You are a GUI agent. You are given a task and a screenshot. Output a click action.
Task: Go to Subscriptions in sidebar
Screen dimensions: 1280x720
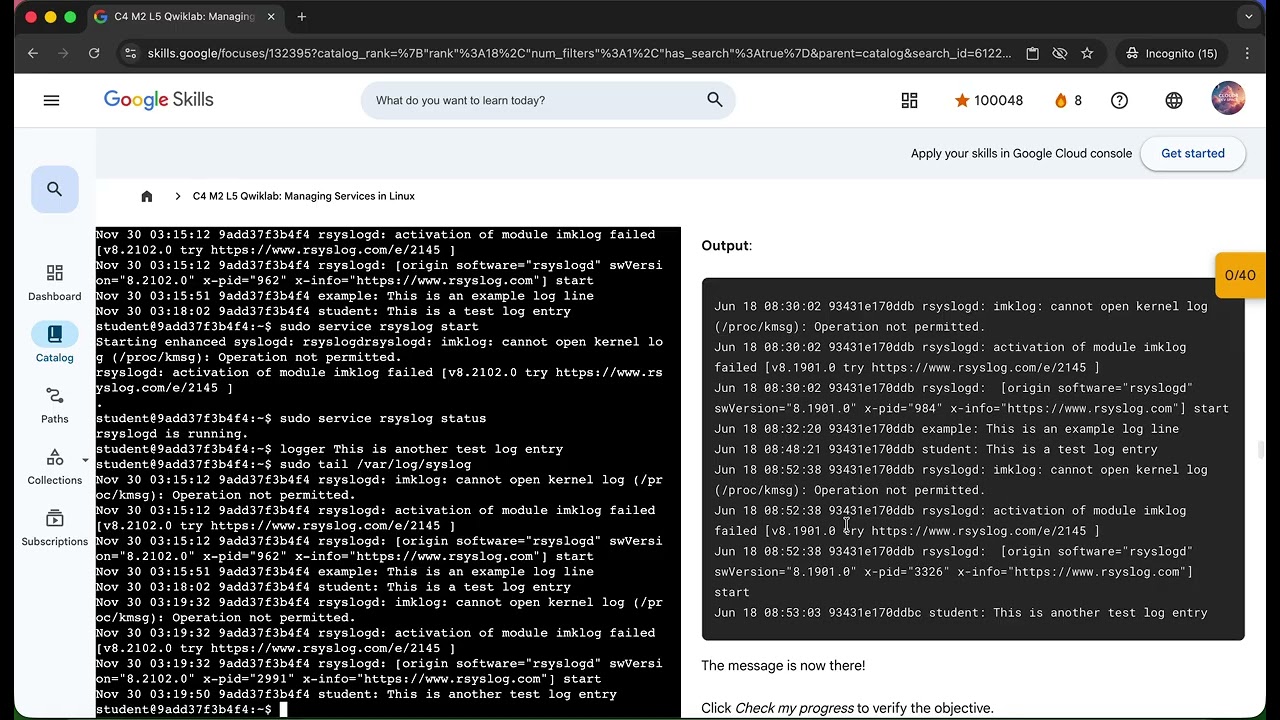[54, 528]
